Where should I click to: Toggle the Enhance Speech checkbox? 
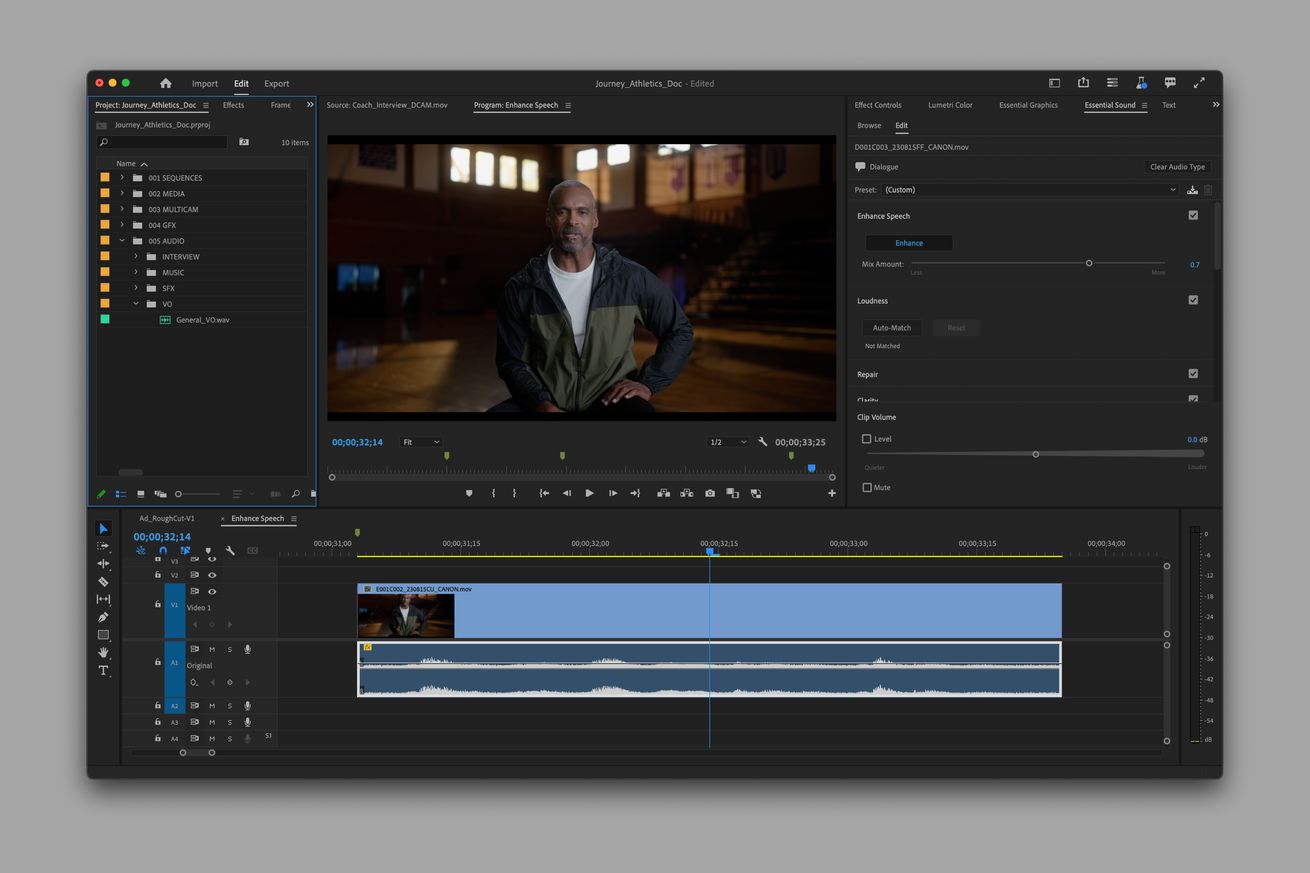(x=1193, y=215)
